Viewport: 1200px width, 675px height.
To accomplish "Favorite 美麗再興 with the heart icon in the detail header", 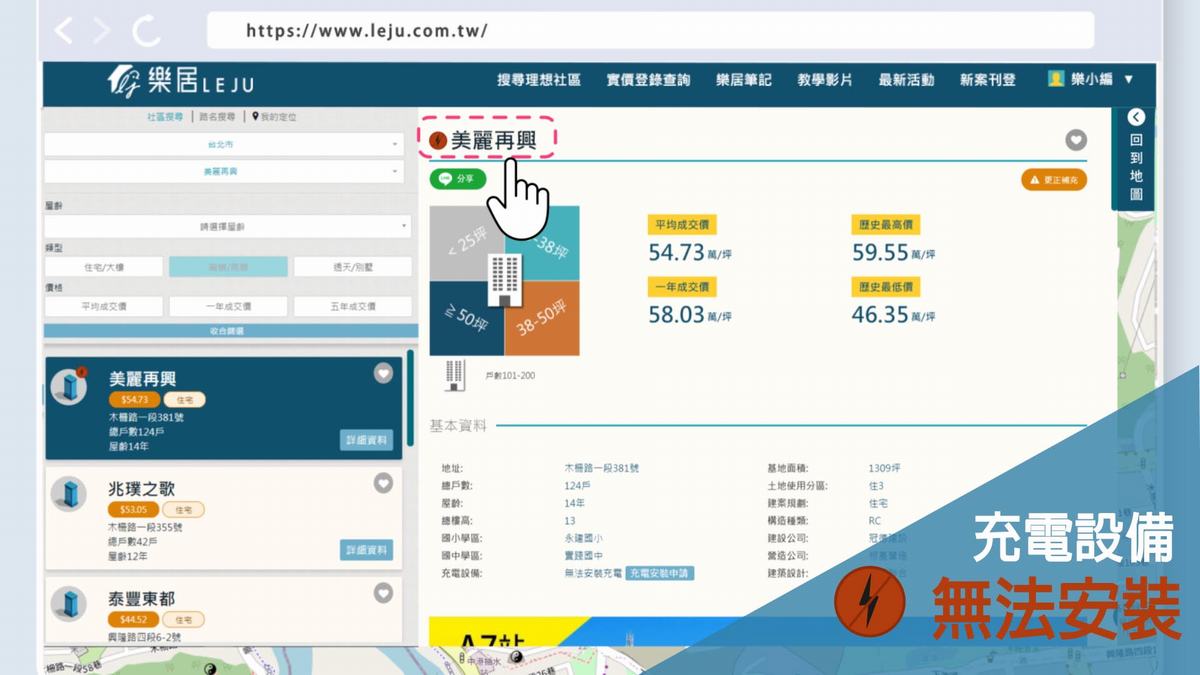I will tap(1076, 140).
